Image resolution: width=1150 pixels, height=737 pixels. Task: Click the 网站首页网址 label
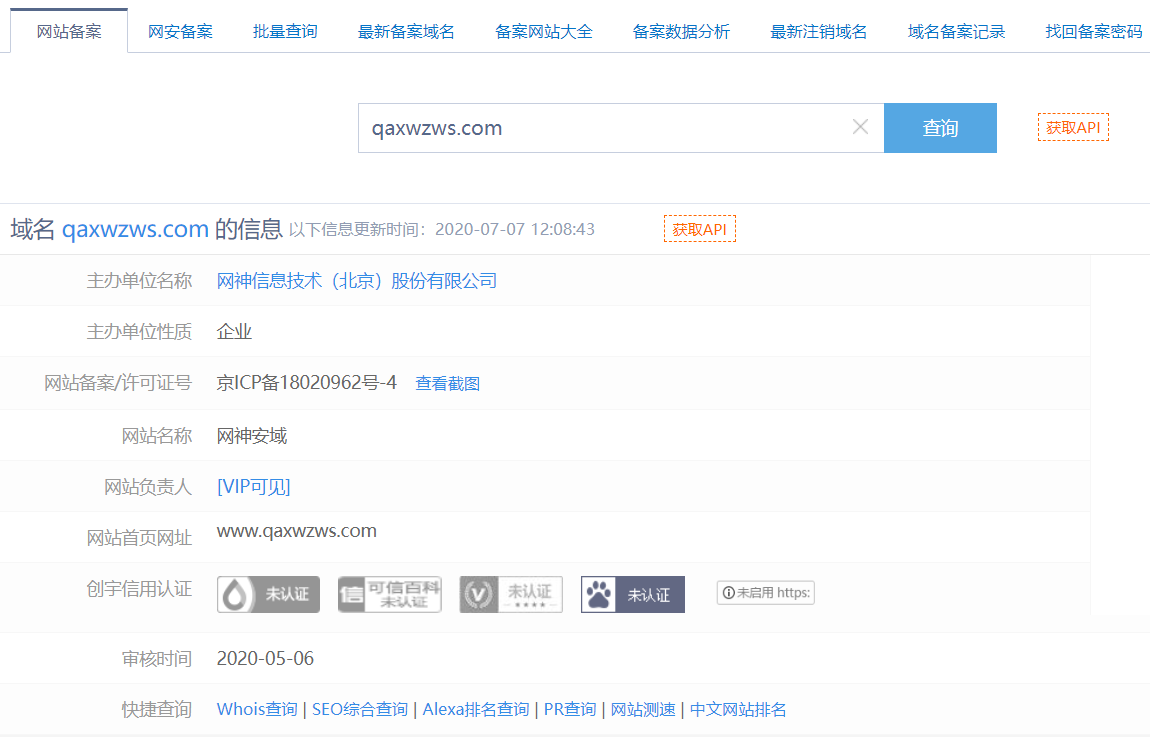[139, 538]
